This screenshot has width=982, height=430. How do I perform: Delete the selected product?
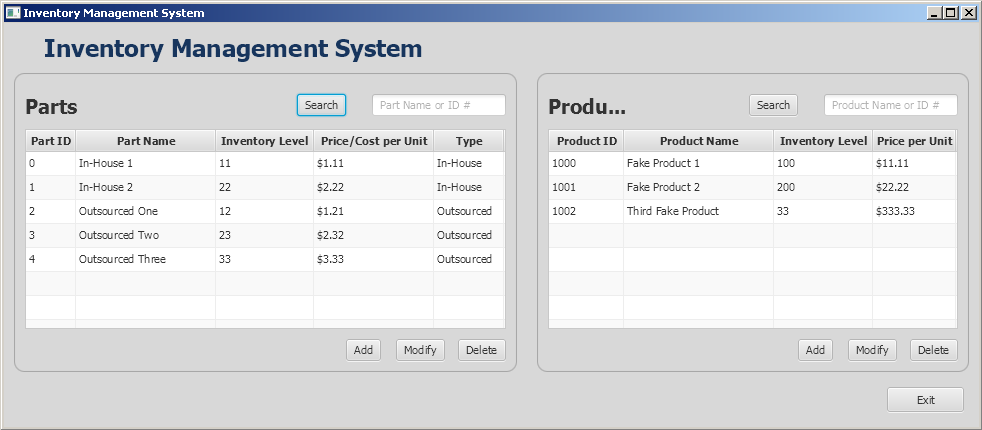(x=933, y=350)
